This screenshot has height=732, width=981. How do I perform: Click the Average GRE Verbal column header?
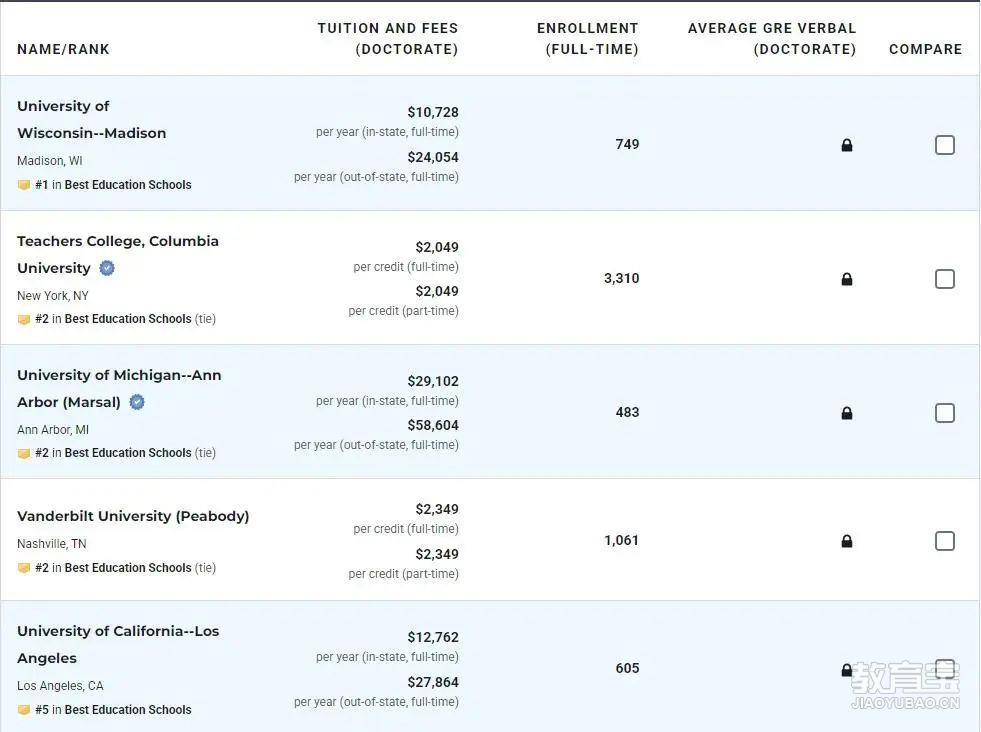click(771, 39)
